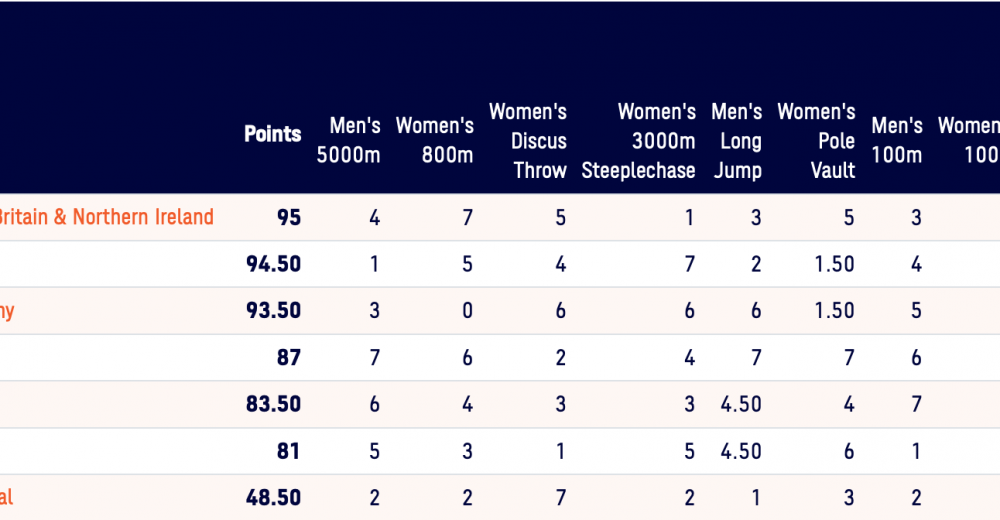Click the 95 points total cell
This screenshot has height=520, width=1000.
[x=288, y=218]
